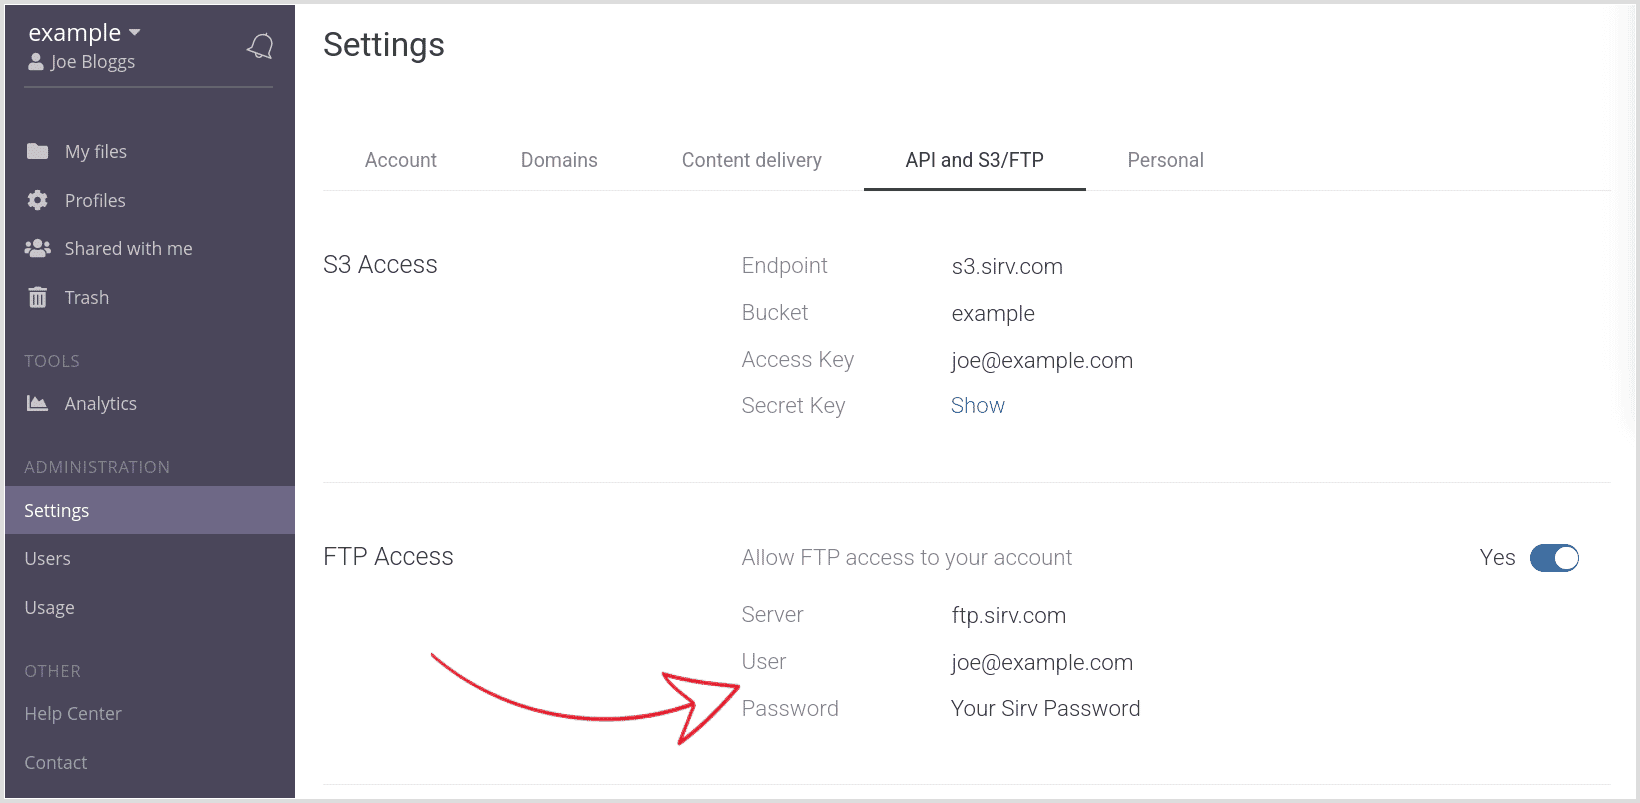
Task: Select the Profiles gear icon
Action: click(x=38, y=200)
